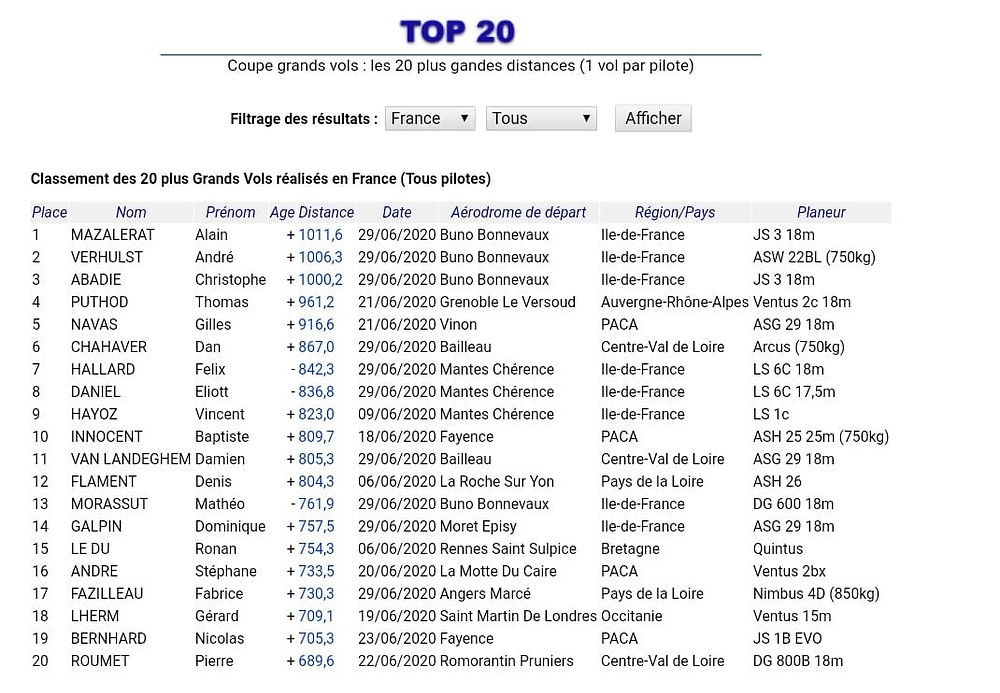Click the ASW 22BL (750kg) glider cell

pos(814,257)
